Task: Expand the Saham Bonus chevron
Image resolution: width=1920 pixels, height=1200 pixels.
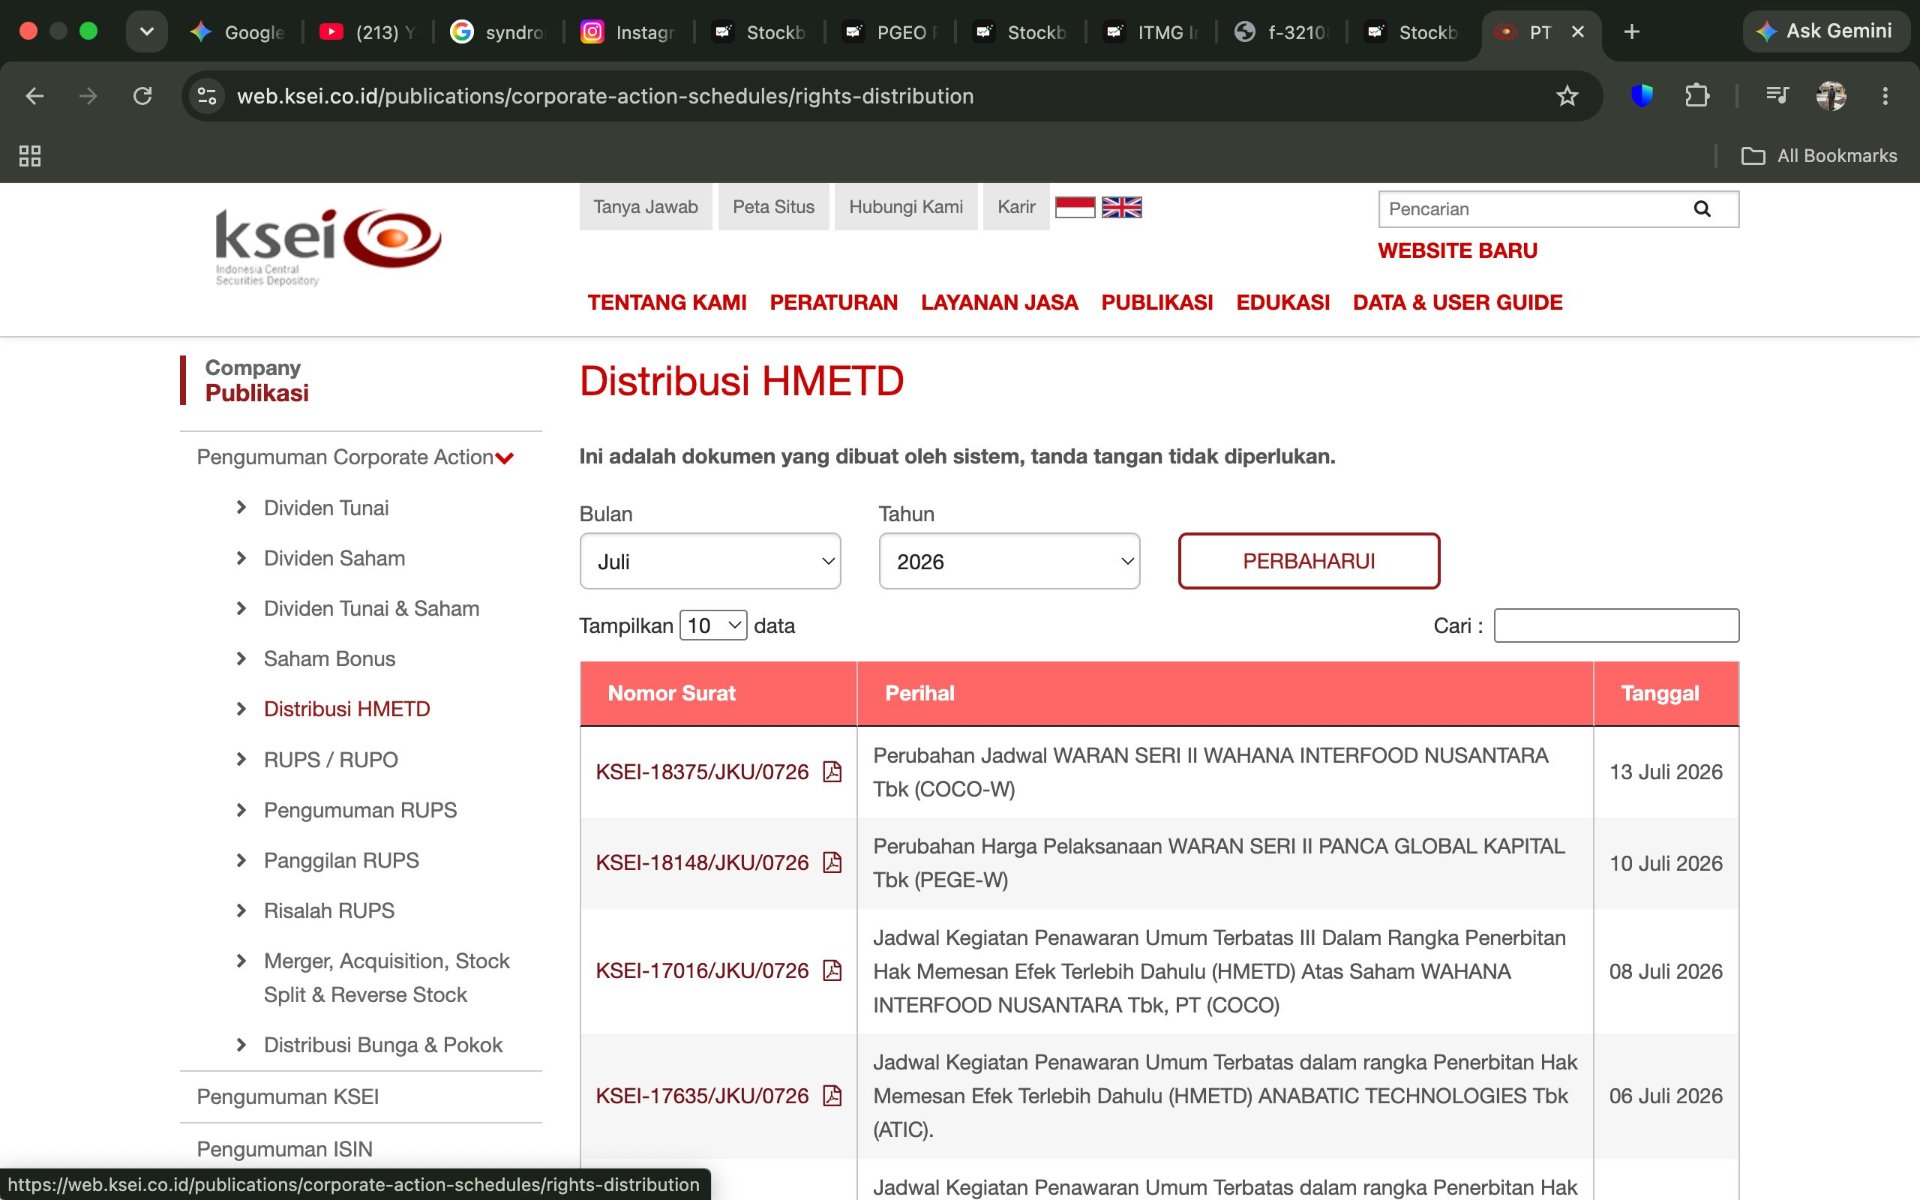Action: (x=241, y=659)
